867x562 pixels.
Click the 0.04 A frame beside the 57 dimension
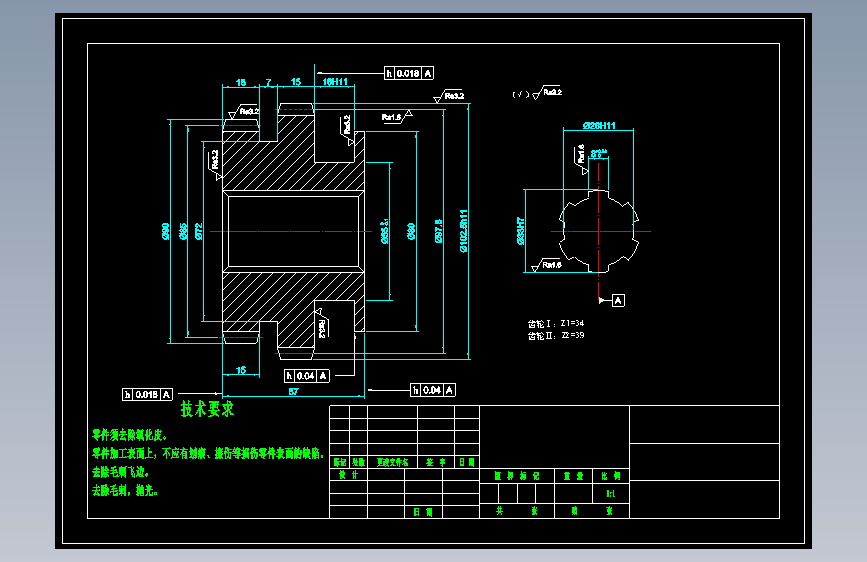[433, 390]
